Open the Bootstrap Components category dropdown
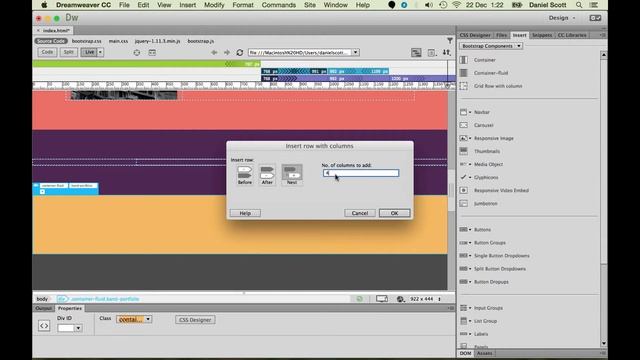The image size is (640, 360). coord(491,46)
